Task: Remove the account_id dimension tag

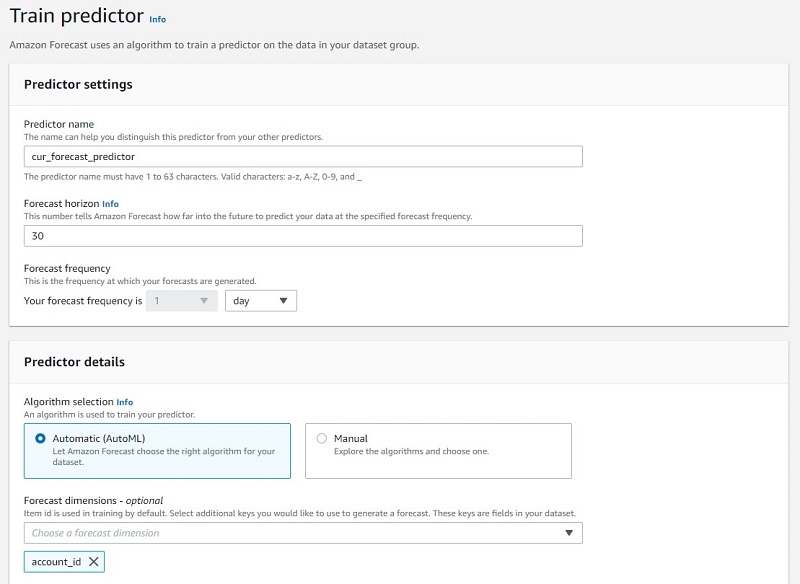Action: pyautogui.click(x=94, y=562)
